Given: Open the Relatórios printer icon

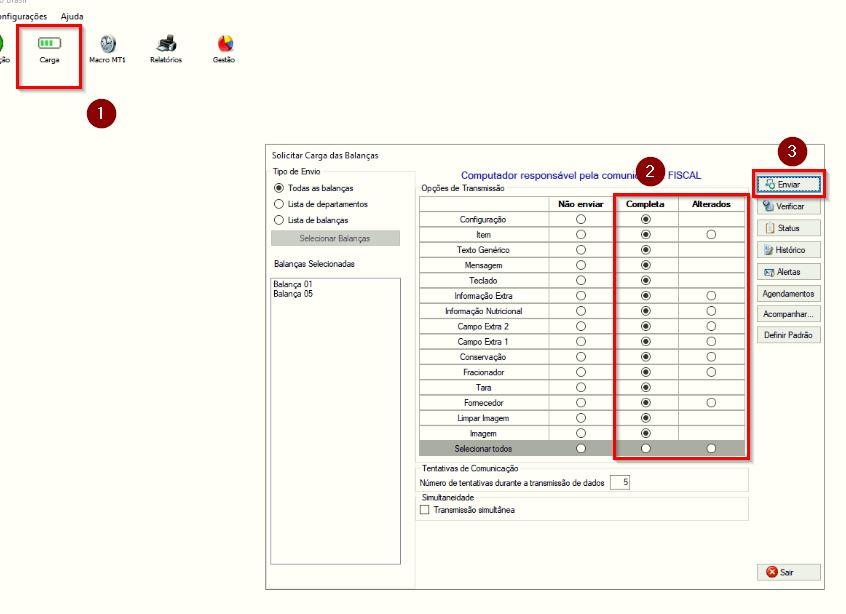Looking at the screenshot, I should point(166,50).
